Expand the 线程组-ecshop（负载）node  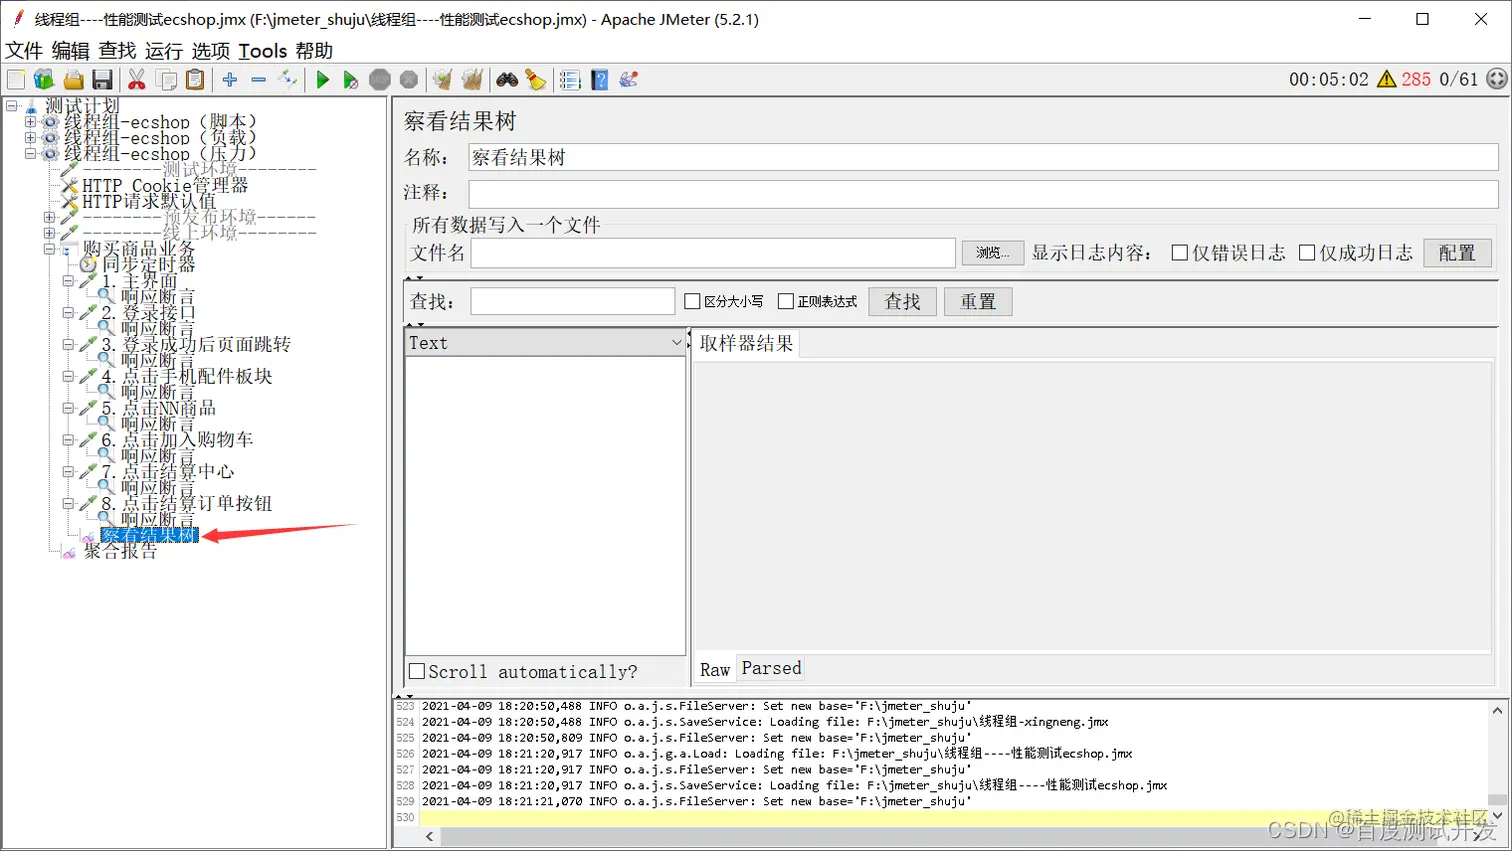(30, 138)
